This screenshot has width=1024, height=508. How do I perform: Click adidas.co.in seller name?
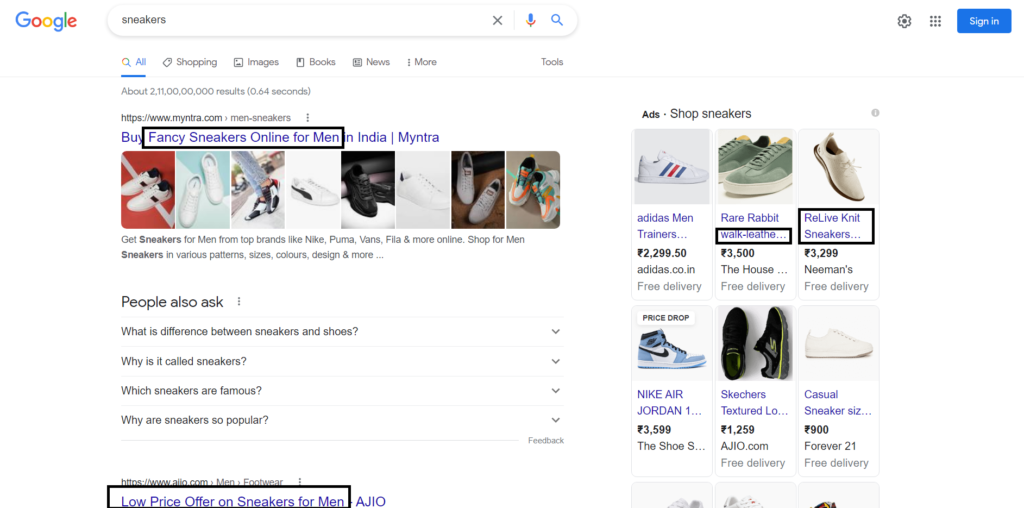[x=666, y=270]
